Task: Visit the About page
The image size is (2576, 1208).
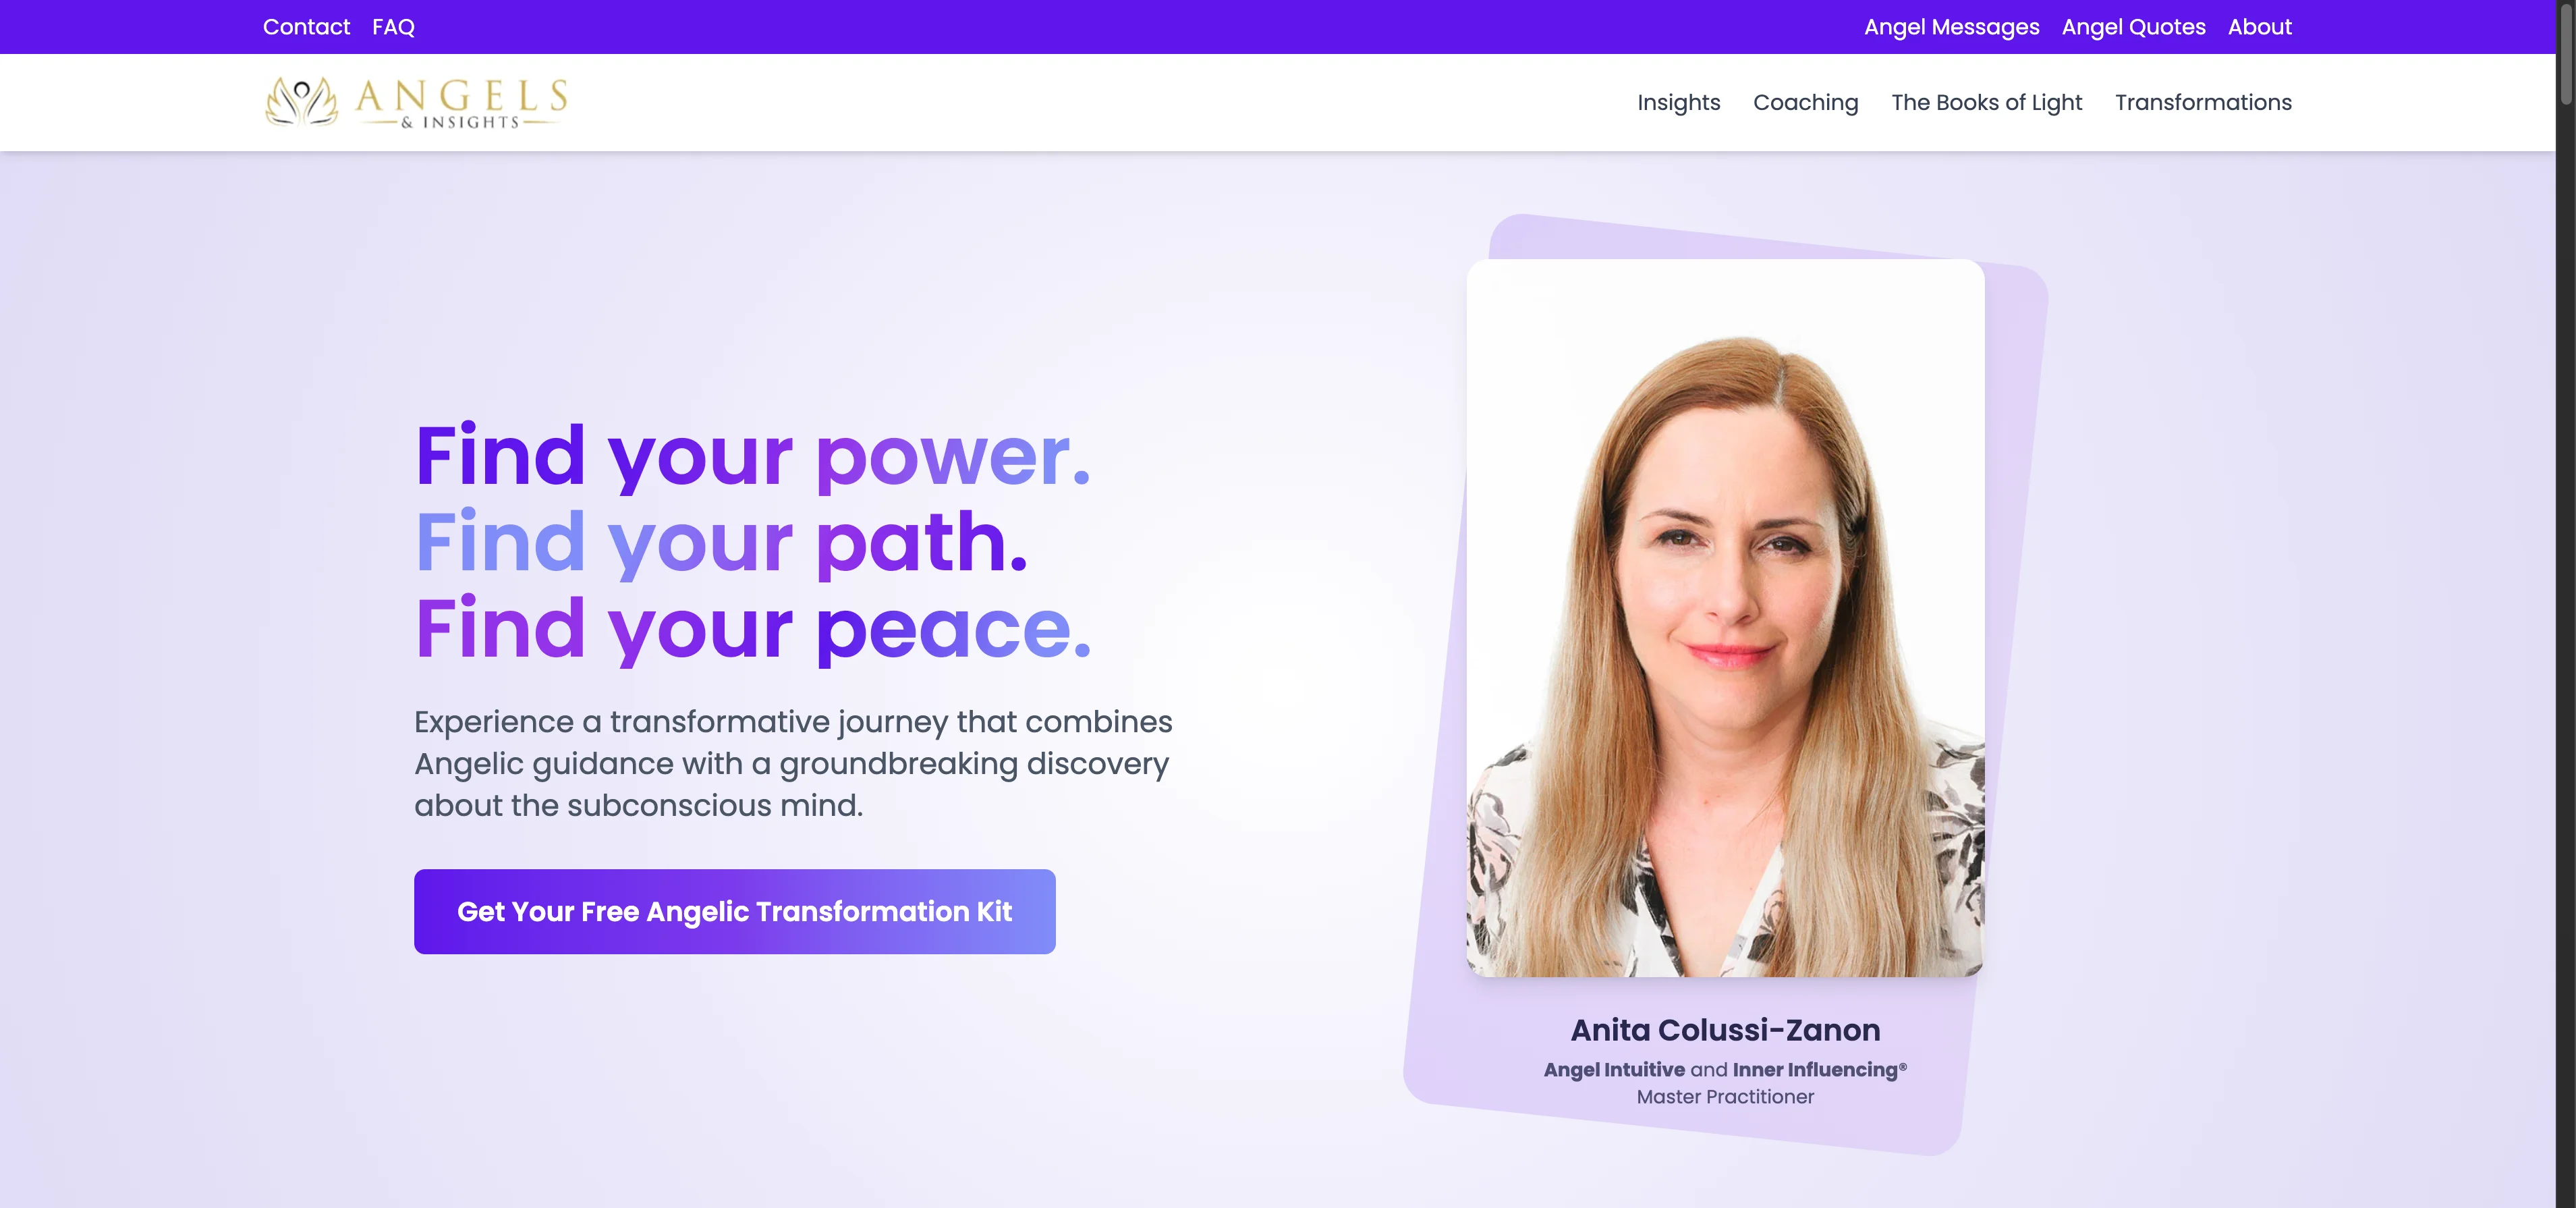Action: point(2259,27)
